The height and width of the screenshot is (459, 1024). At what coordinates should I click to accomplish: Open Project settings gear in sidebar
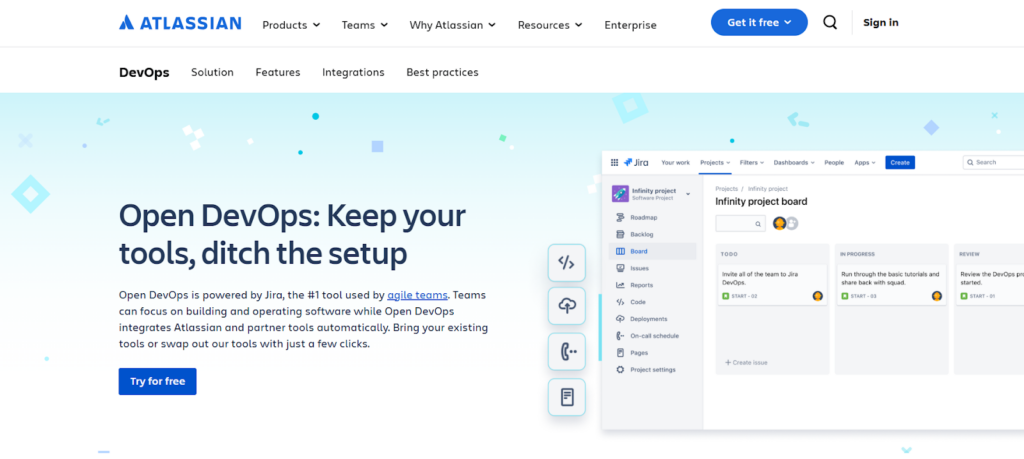point(620,370)
